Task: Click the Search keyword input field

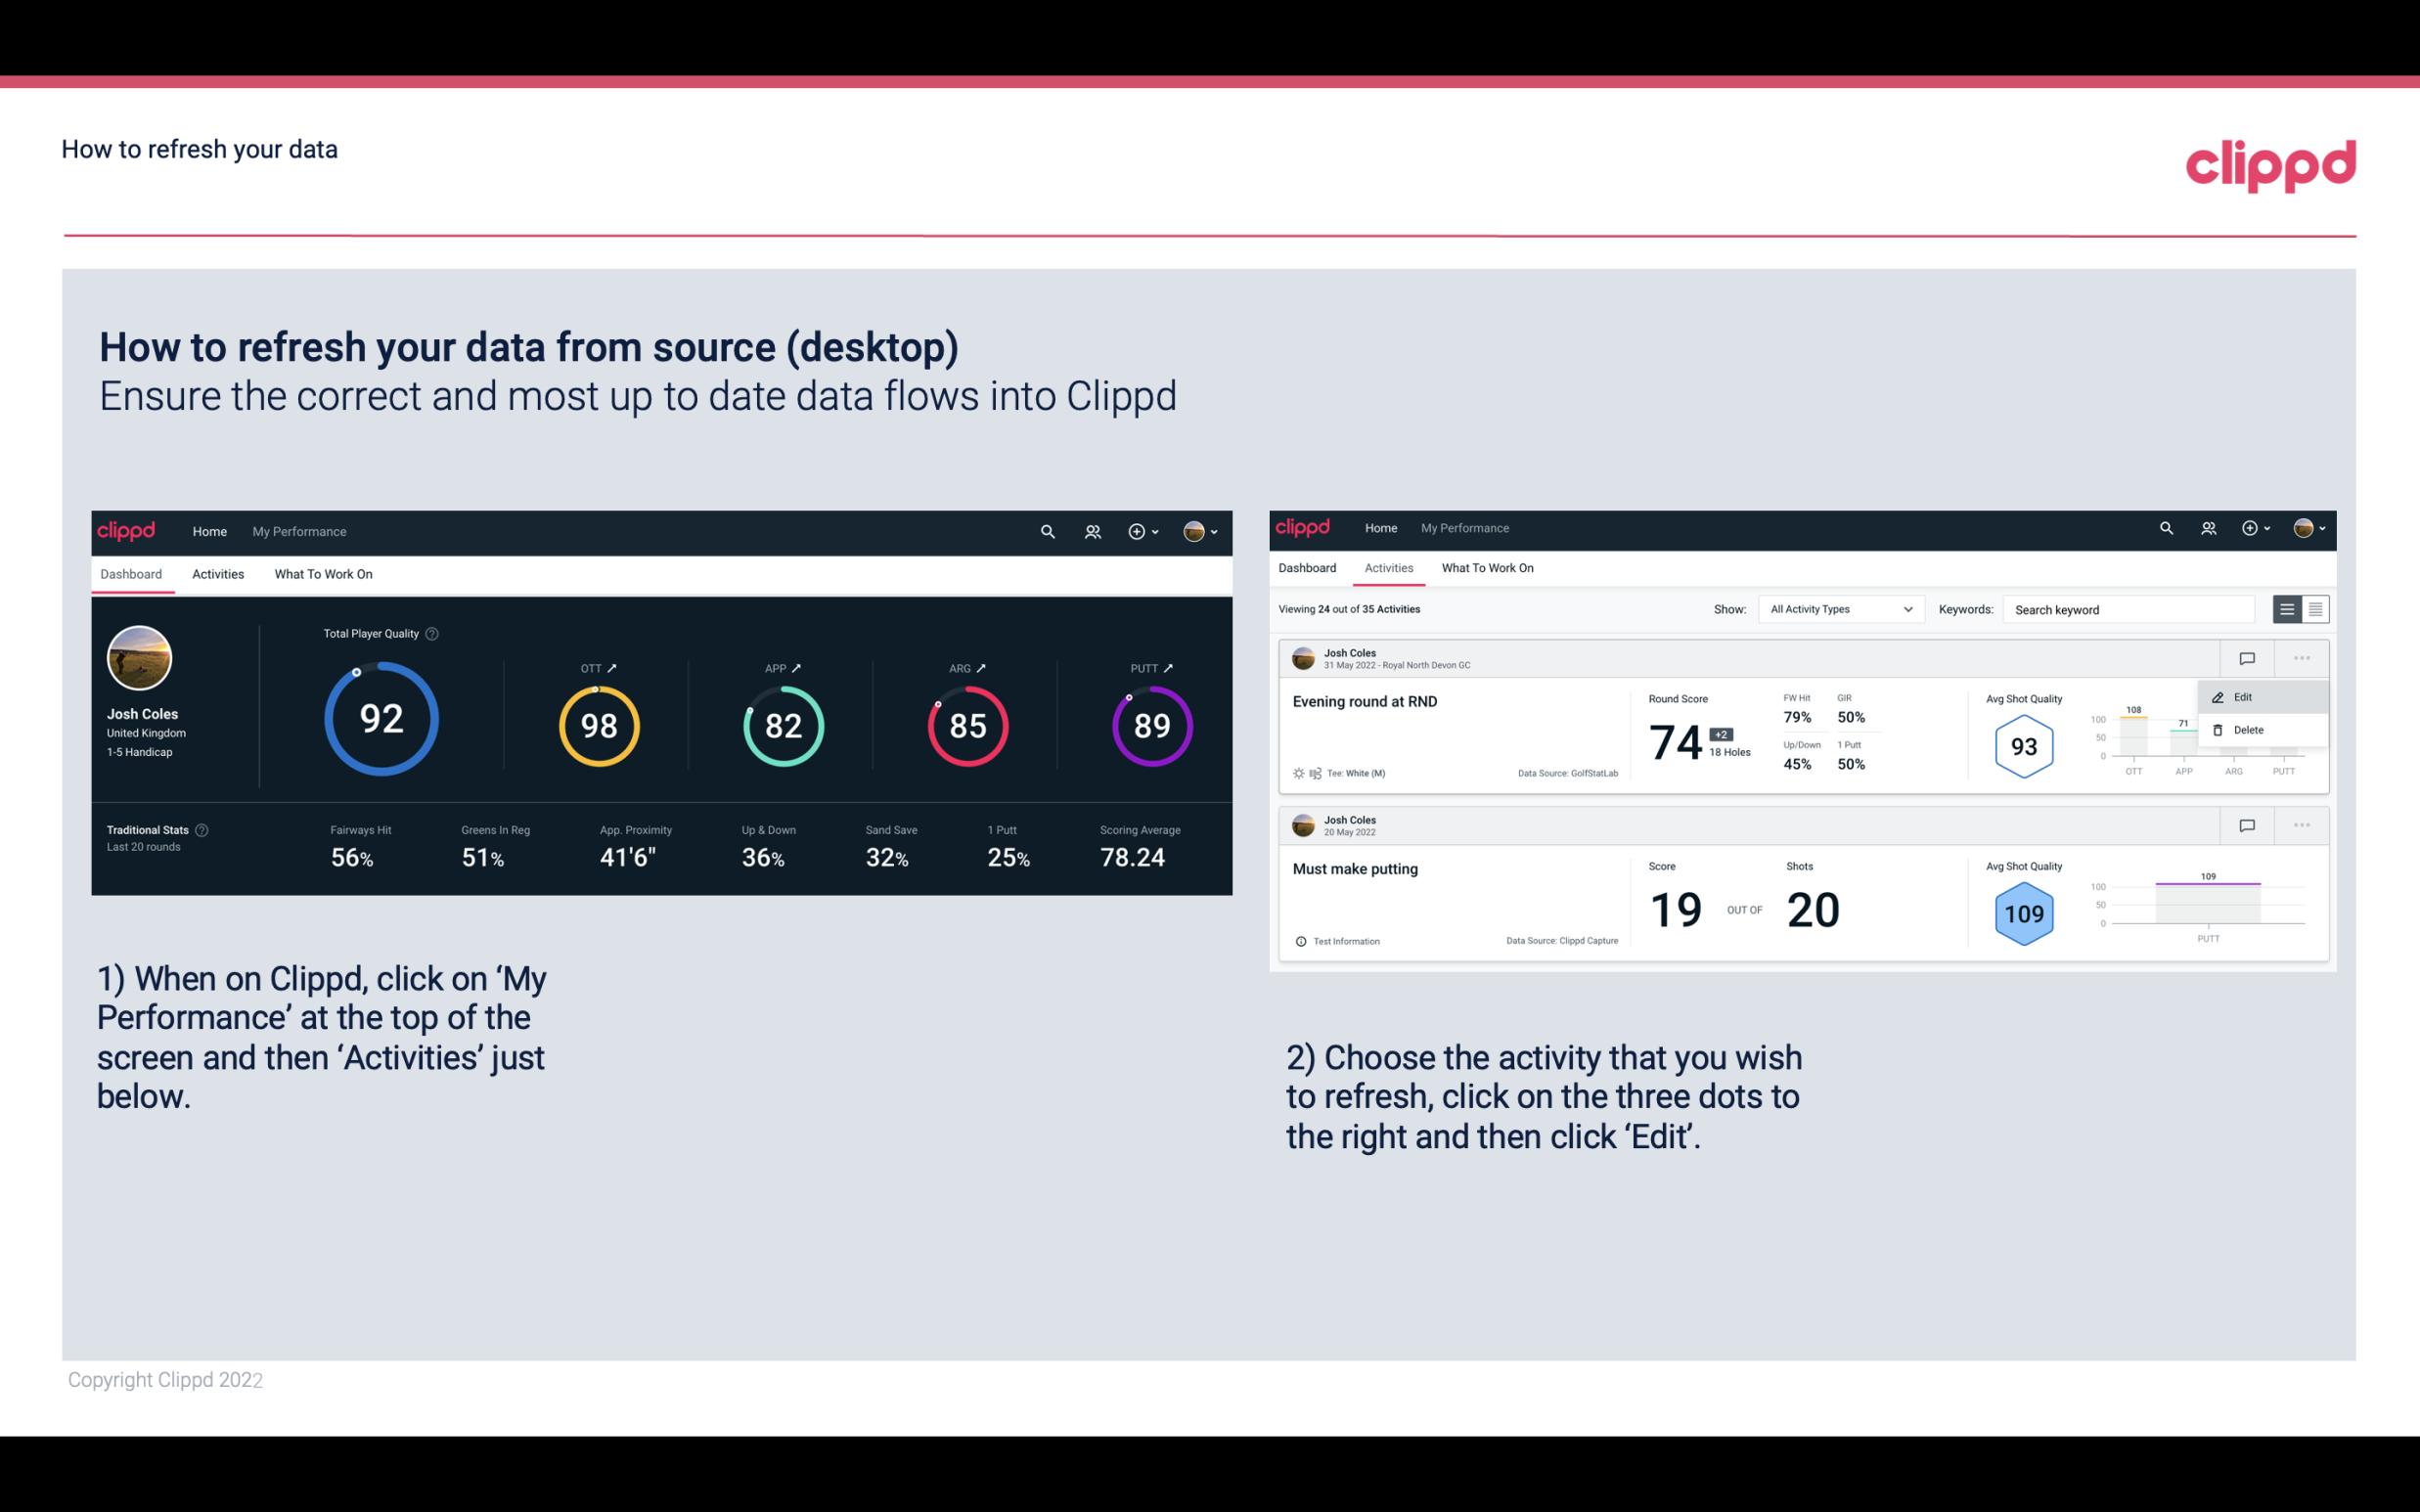Action: [2130, 608]
